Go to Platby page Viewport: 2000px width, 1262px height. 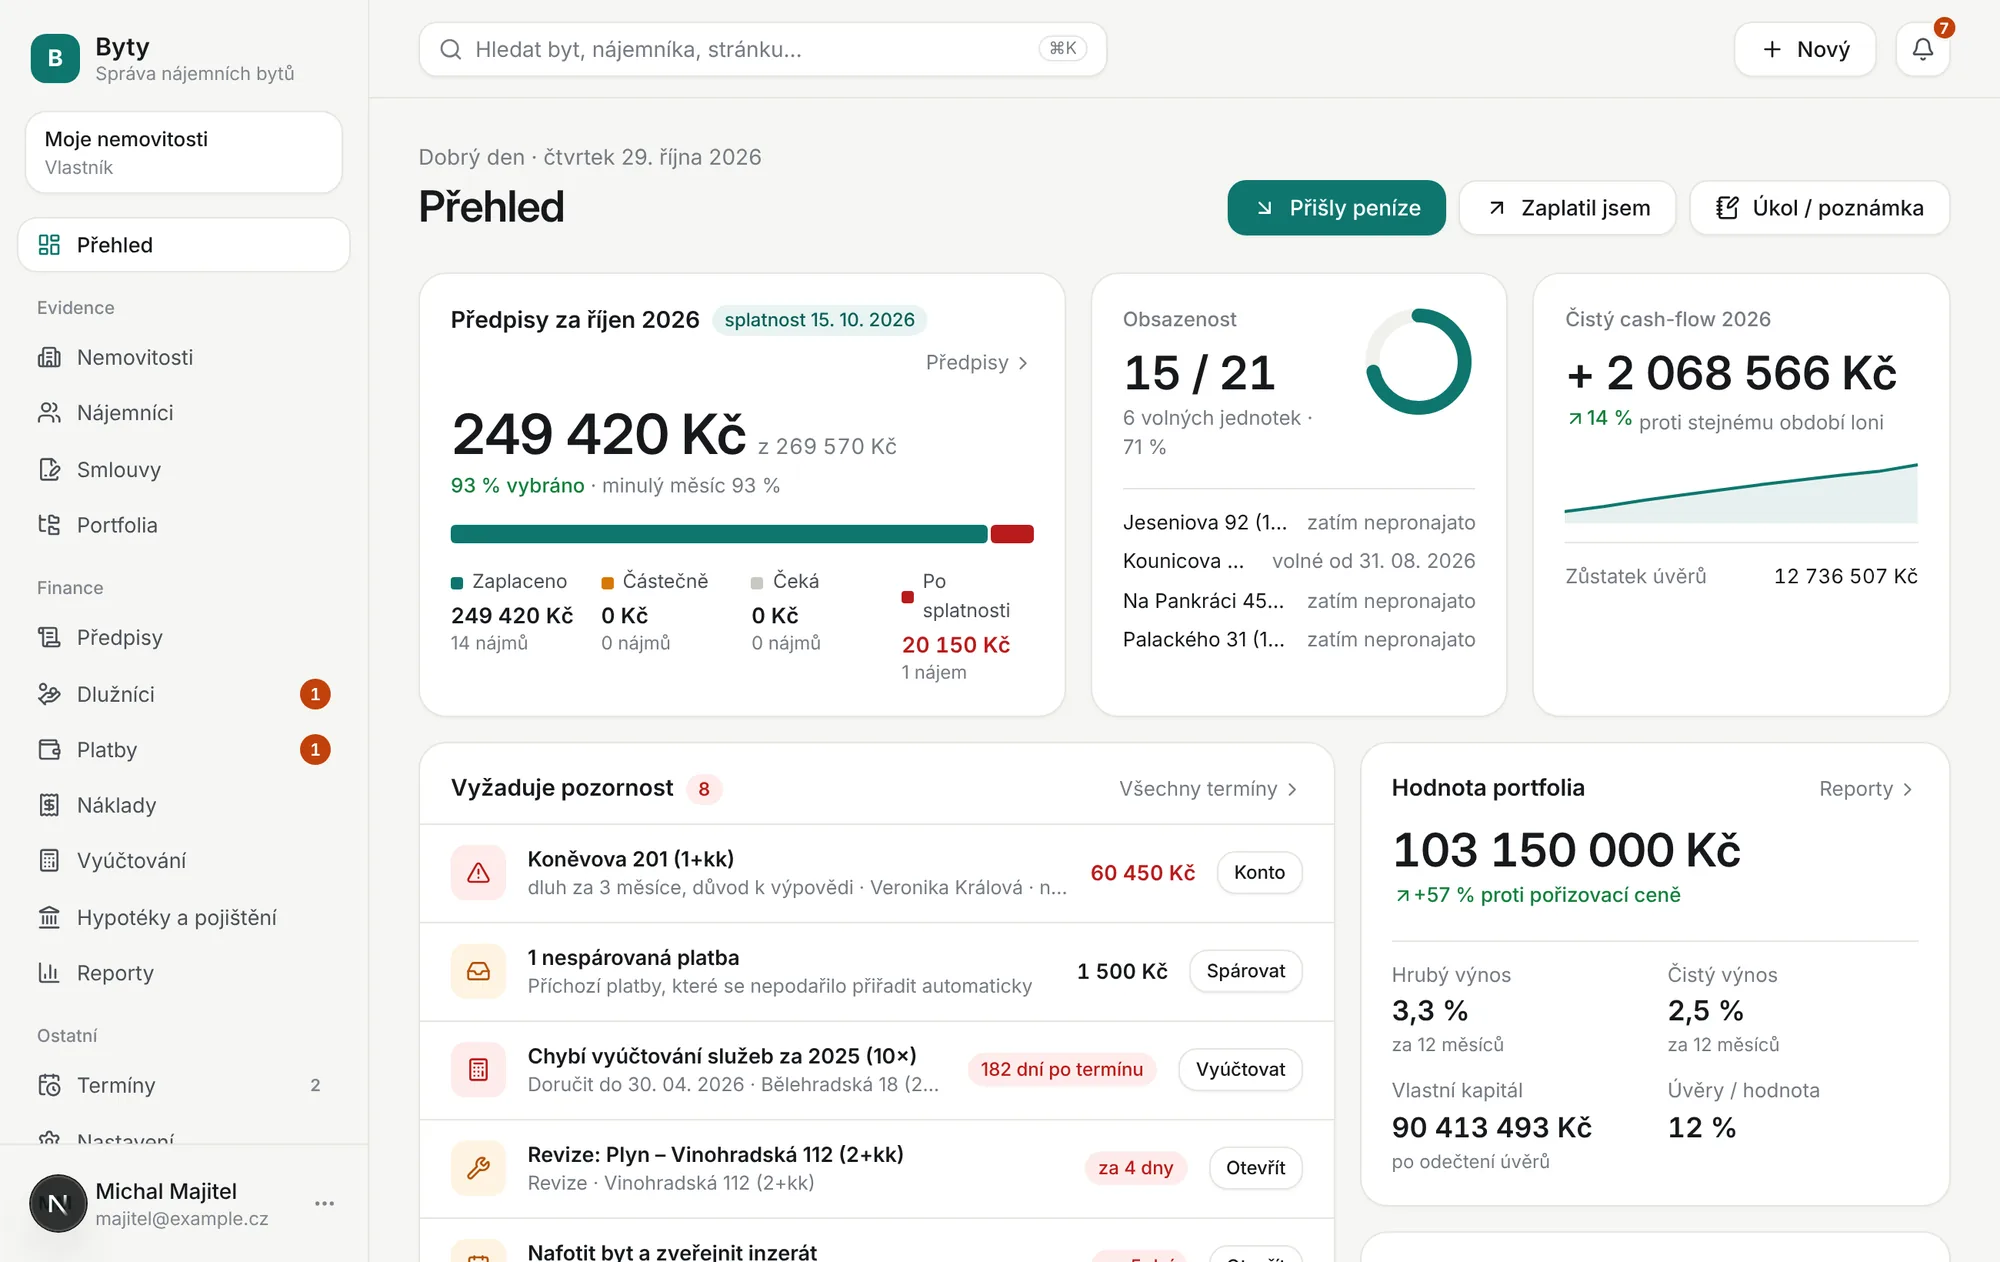click(183, 750)
